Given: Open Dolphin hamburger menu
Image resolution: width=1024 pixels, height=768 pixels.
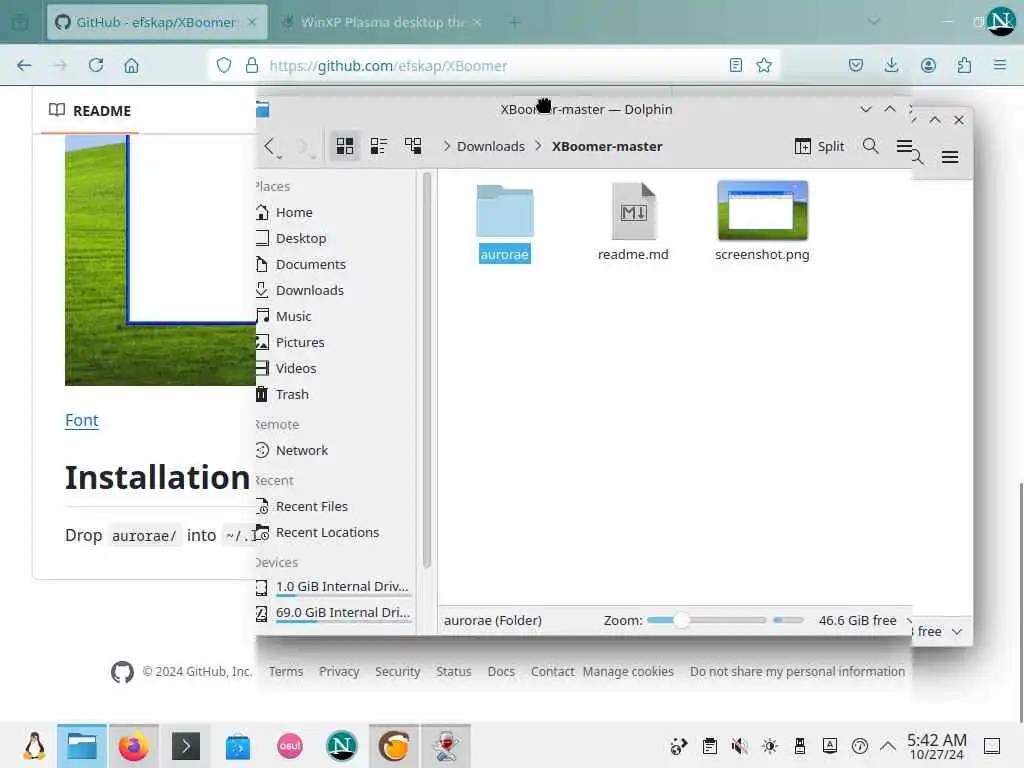Looking at the screenshot, I should pos(904,146).
